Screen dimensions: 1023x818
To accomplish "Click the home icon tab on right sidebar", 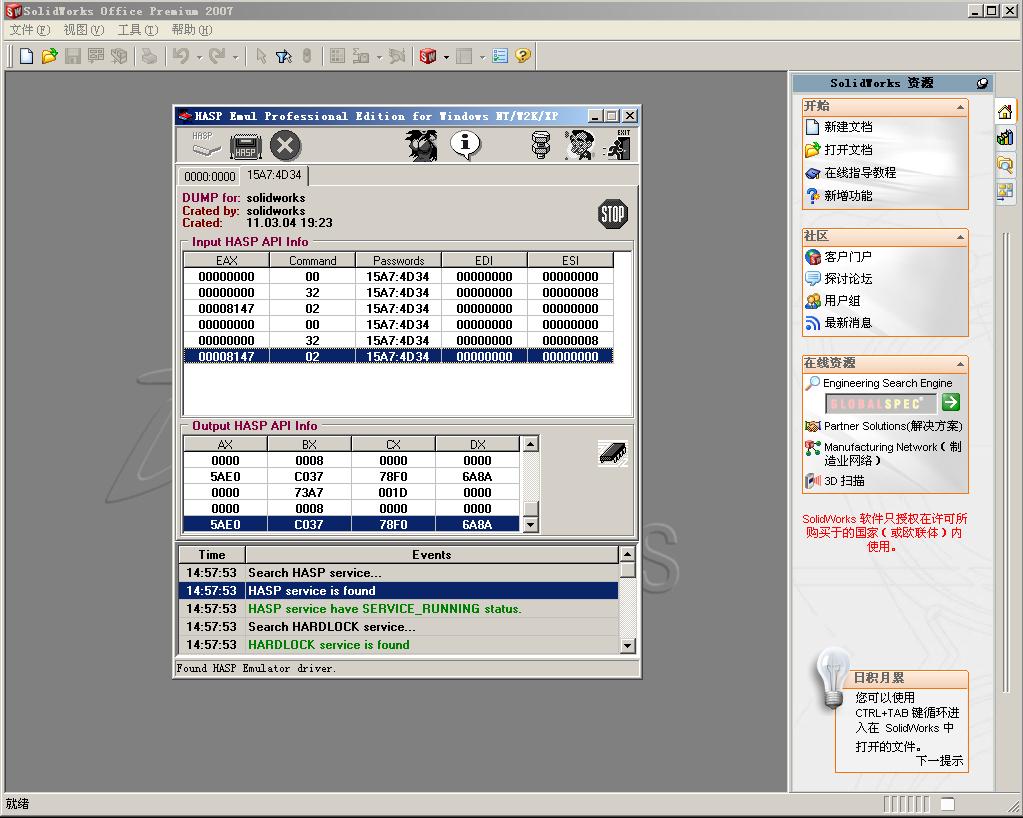I will pos(1005,112).
